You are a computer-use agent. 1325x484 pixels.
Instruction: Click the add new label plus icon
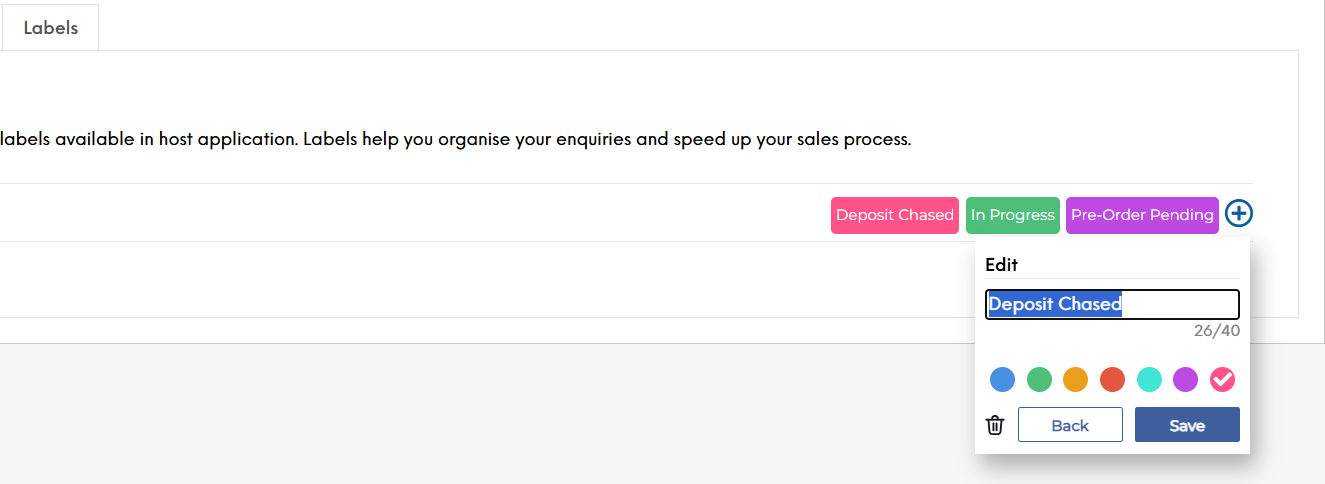[1239, 213]
